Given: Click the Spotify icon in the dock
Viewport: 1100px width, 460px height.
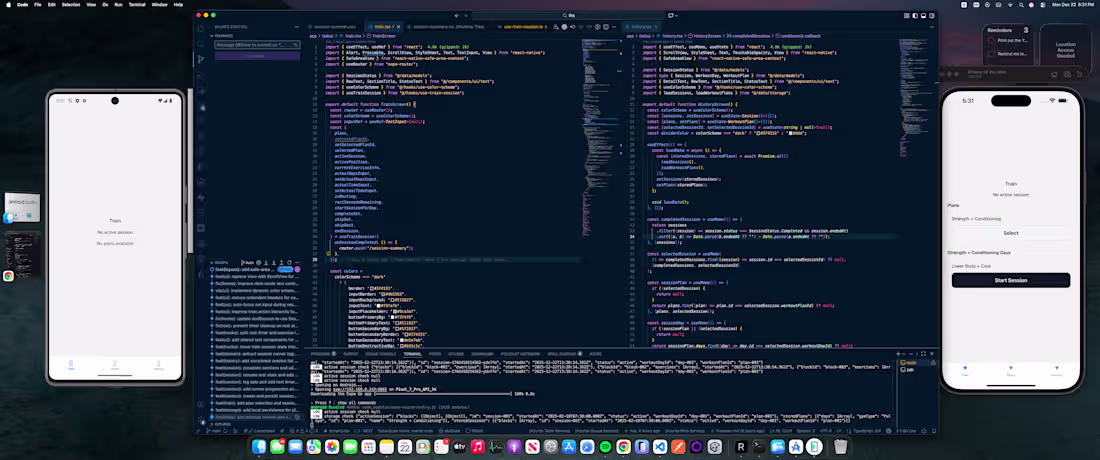Looking at the screenshot, I should (x=605, y=447).
